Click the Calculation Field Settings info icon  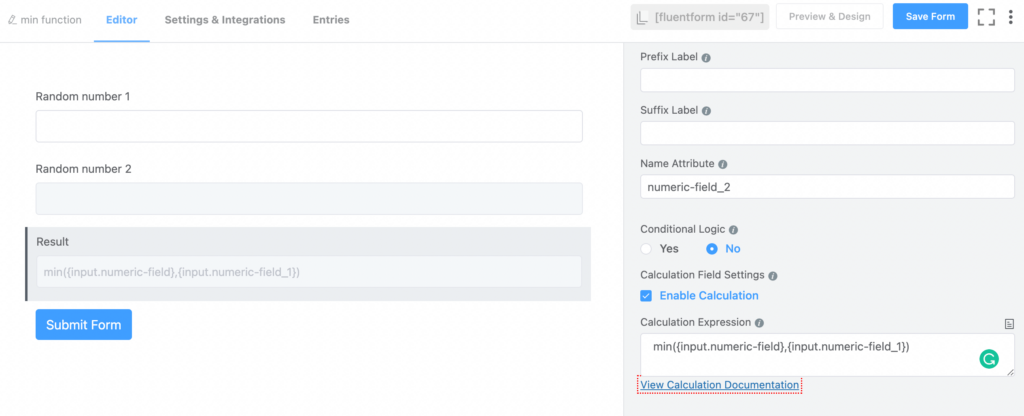coord(773,276)
